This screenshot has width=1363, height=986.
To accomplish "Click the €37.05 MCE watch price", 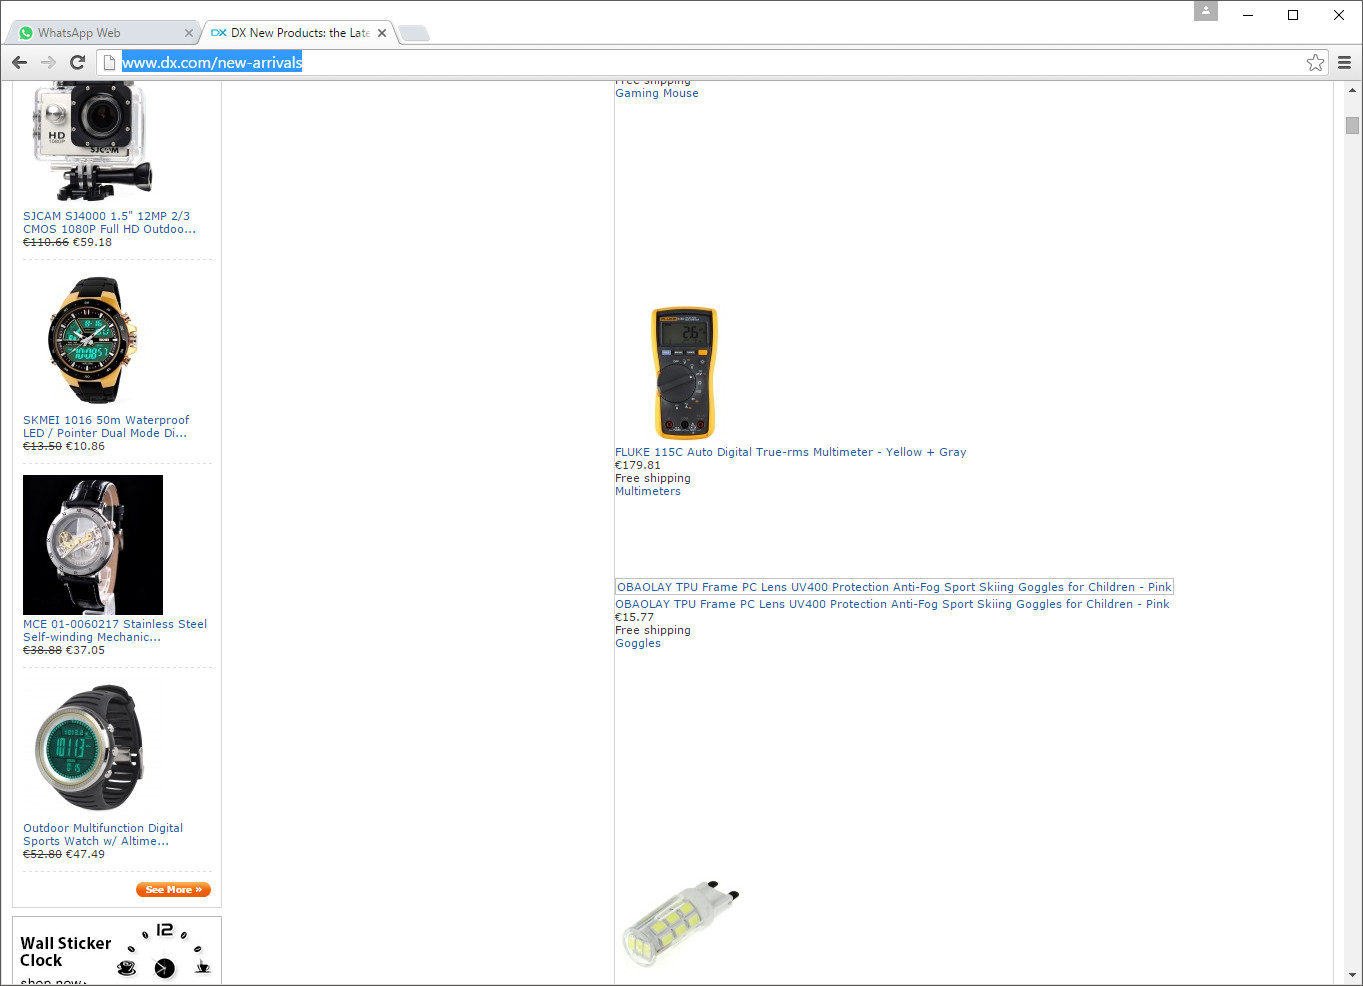I will click(85, 650).
